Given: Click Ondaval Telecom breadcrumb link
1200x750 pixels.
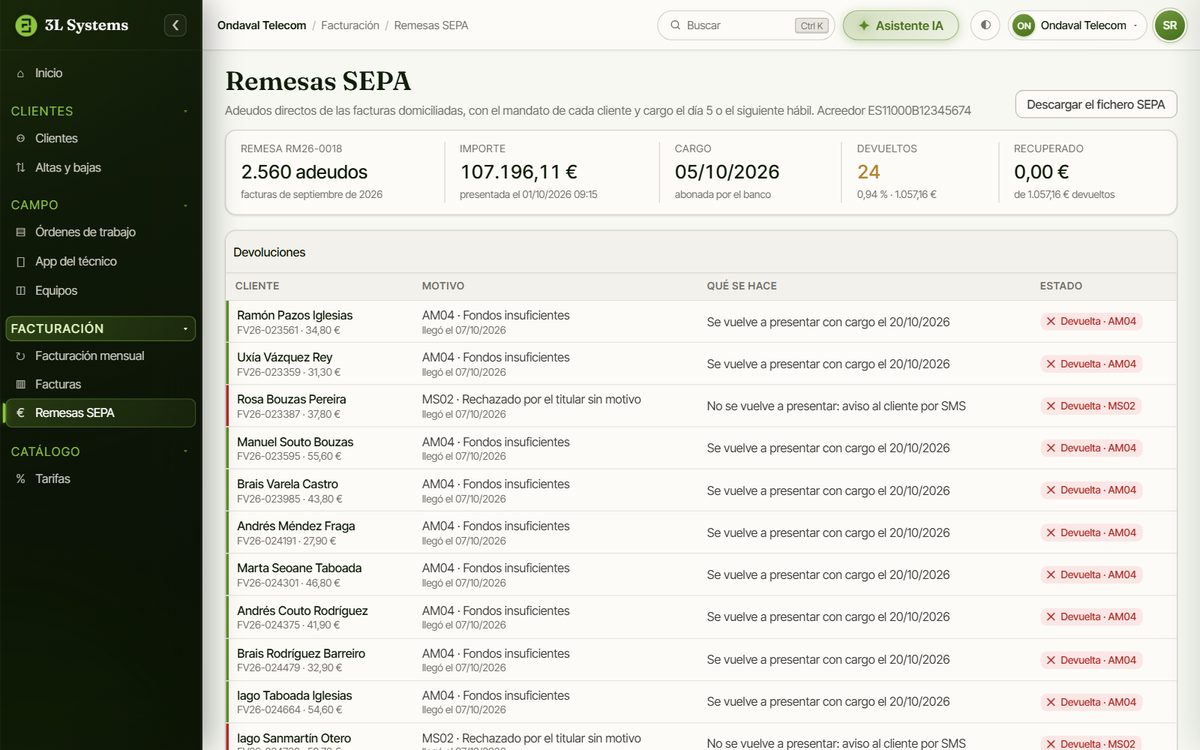Looking at the screenshot, I should [262, 25].
